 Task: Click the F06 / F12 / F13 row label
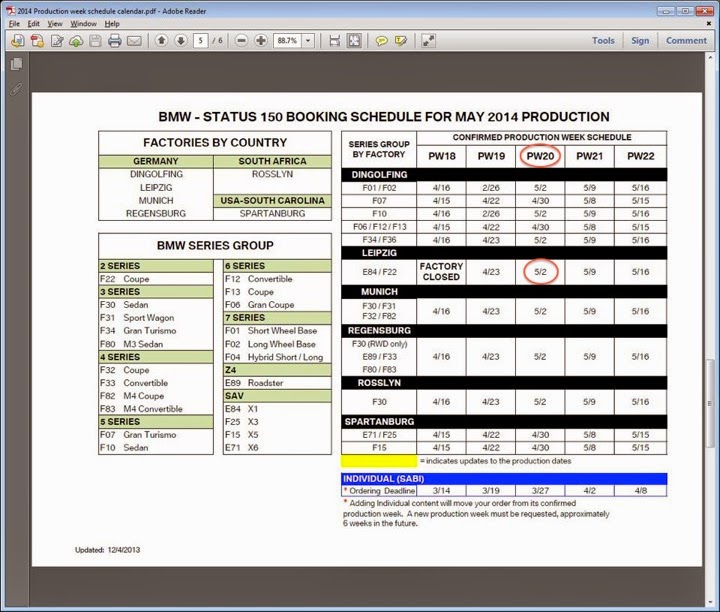click(379, 227)
